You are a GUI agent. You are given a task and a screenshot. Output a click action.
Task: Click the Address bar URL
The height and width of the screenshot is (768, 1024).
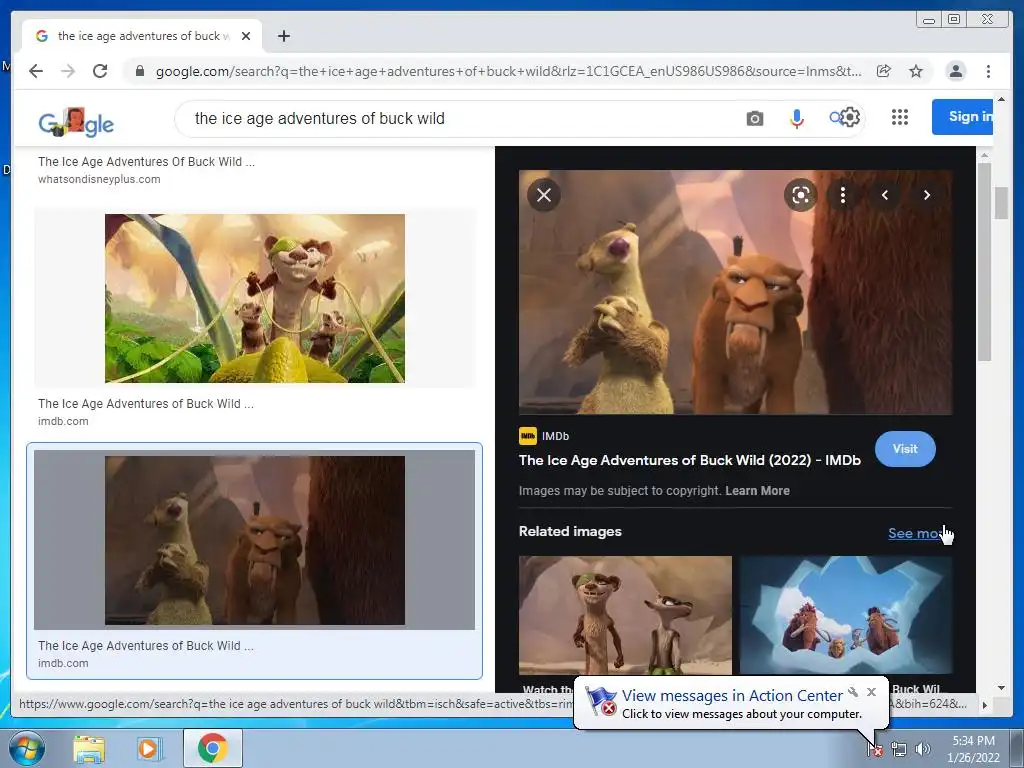508,71
